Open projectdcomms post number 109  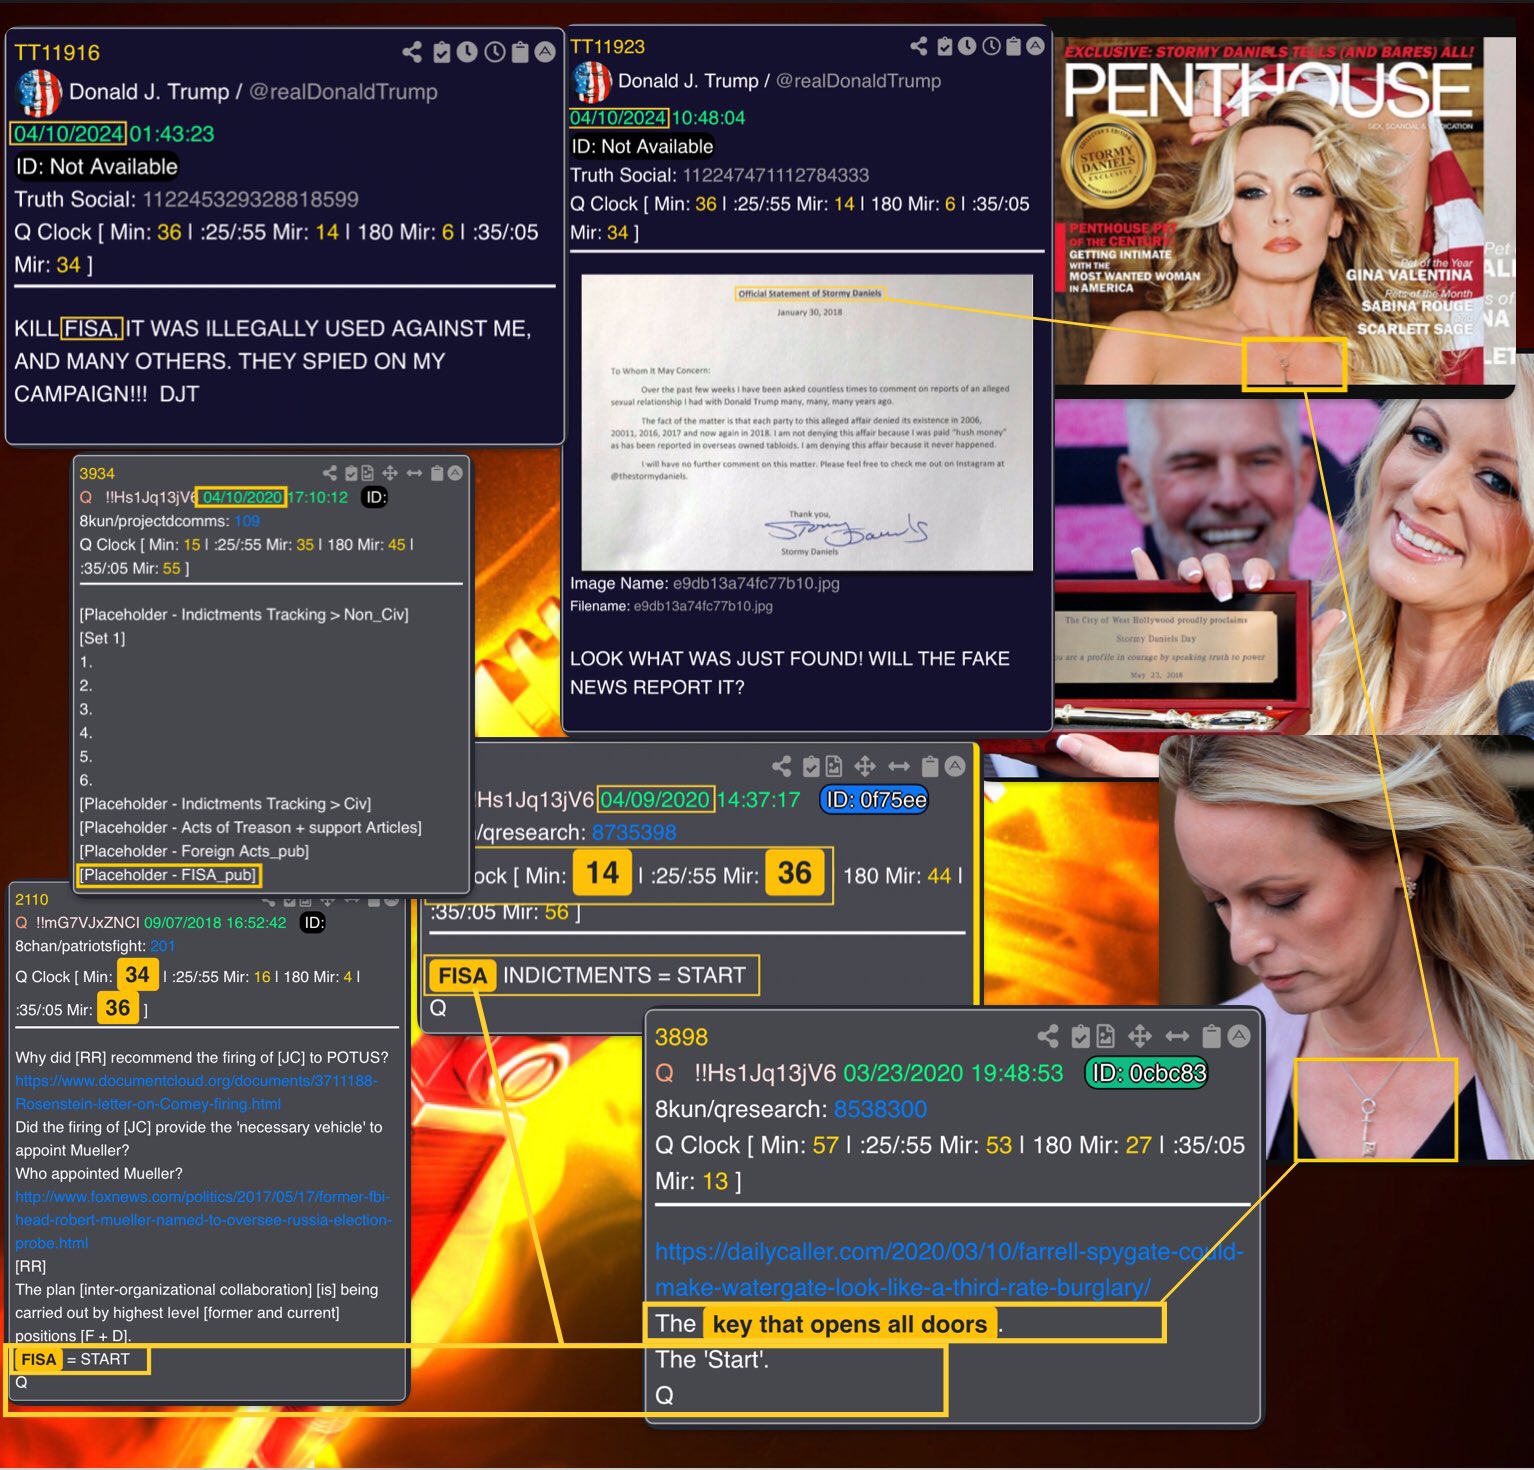coord(247,521)
